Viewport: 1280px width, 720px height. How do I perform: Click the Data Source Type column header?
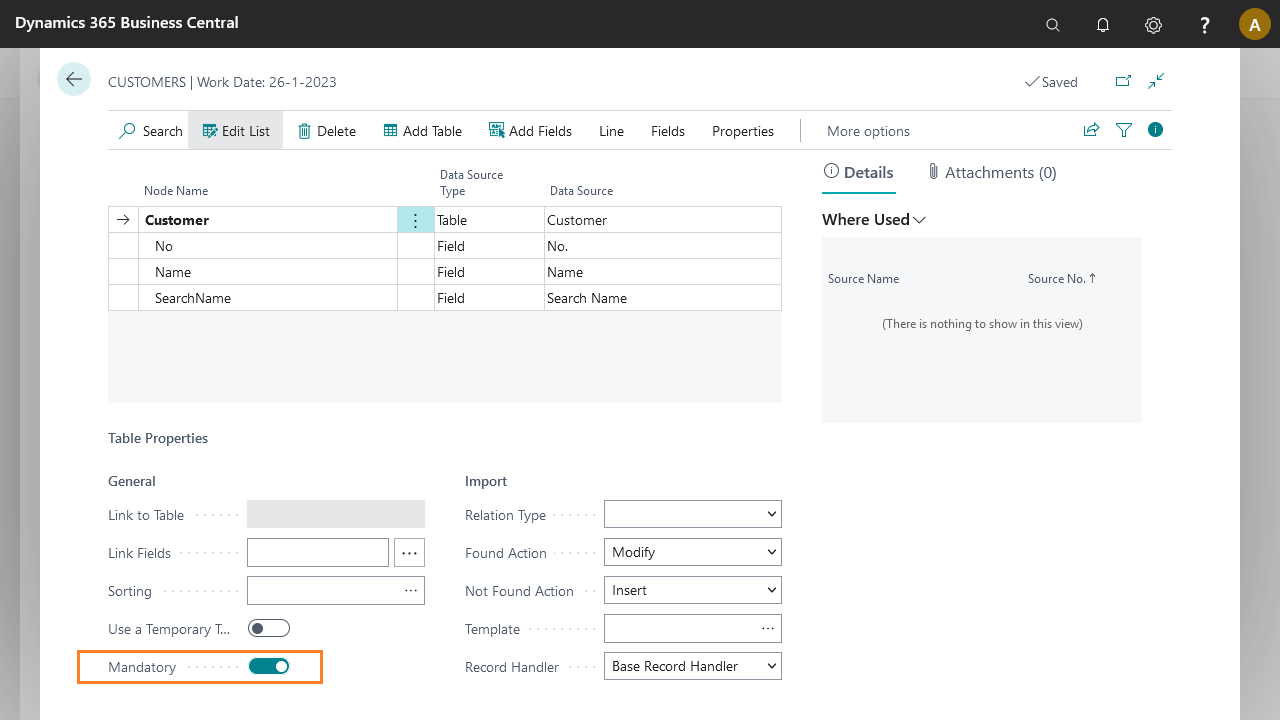[471, 183]
